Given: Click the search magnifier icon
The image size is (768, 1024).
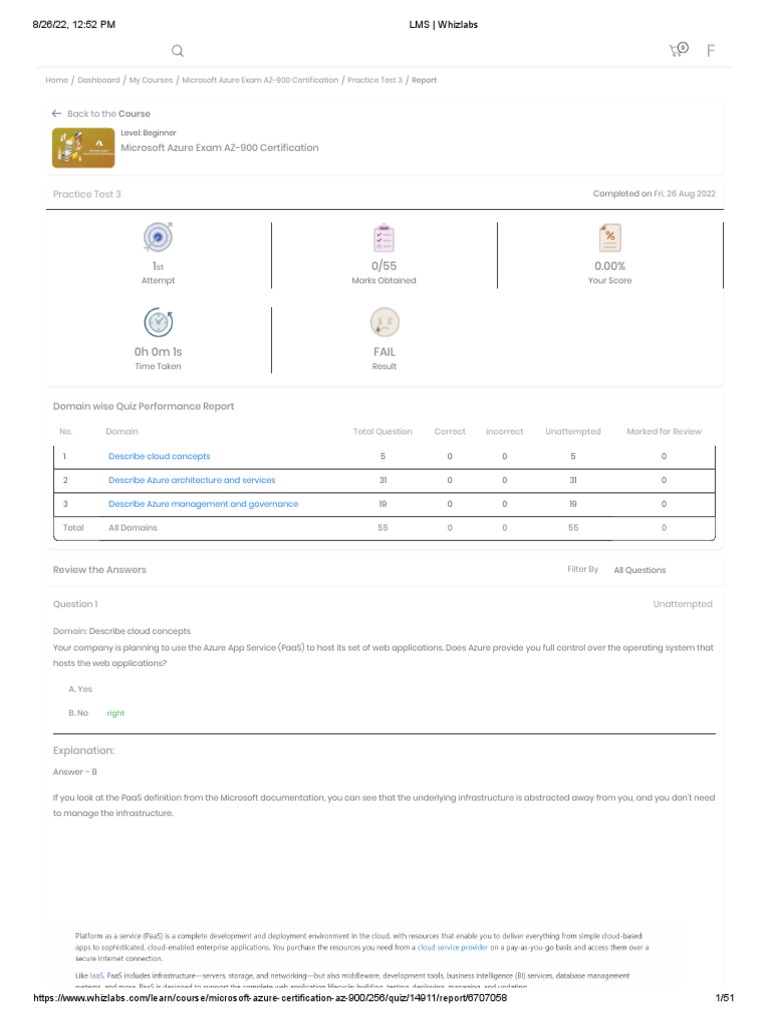Looking at the screenshot, I should click(178, 51).
